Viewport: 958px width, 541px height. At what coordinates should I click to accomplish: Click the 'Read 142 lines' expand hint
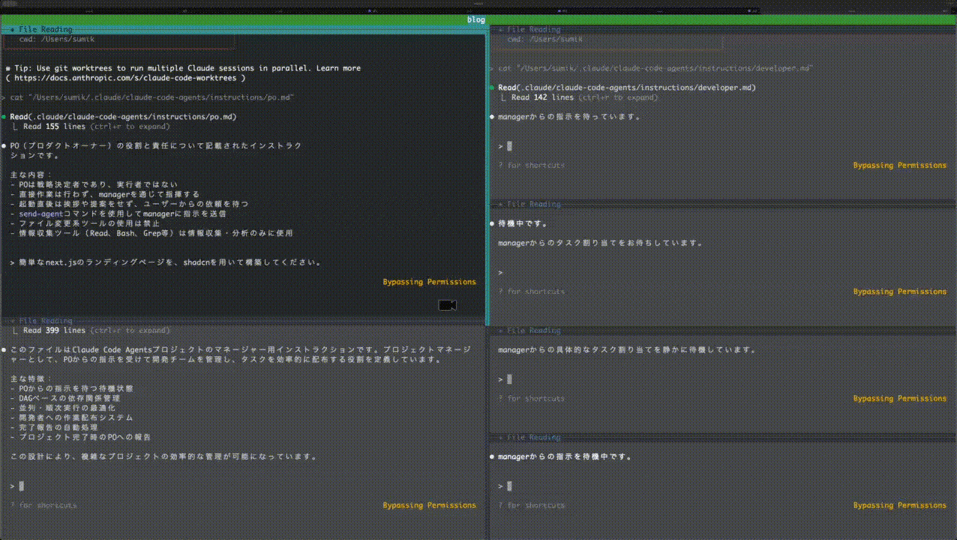[585, 98]
